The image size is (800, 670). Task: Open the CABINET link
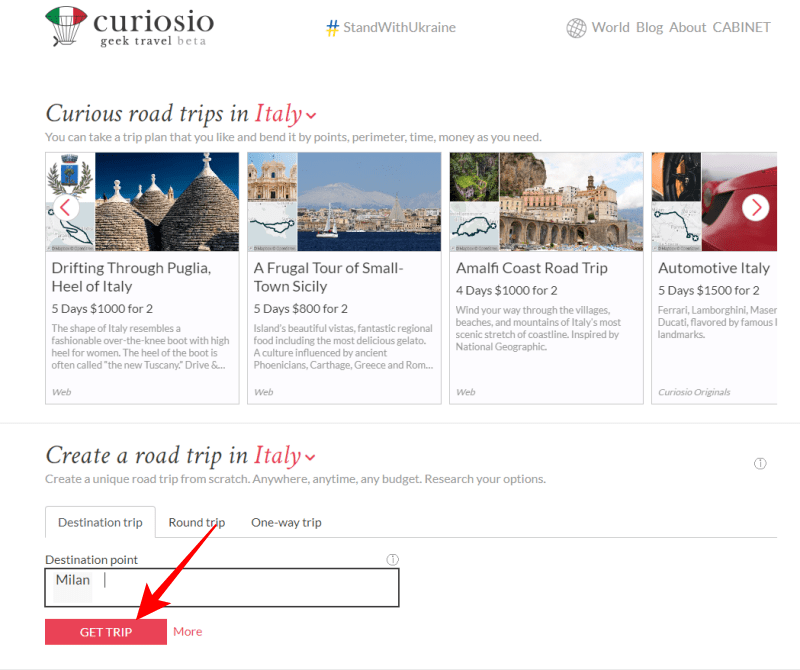(741, 27)
